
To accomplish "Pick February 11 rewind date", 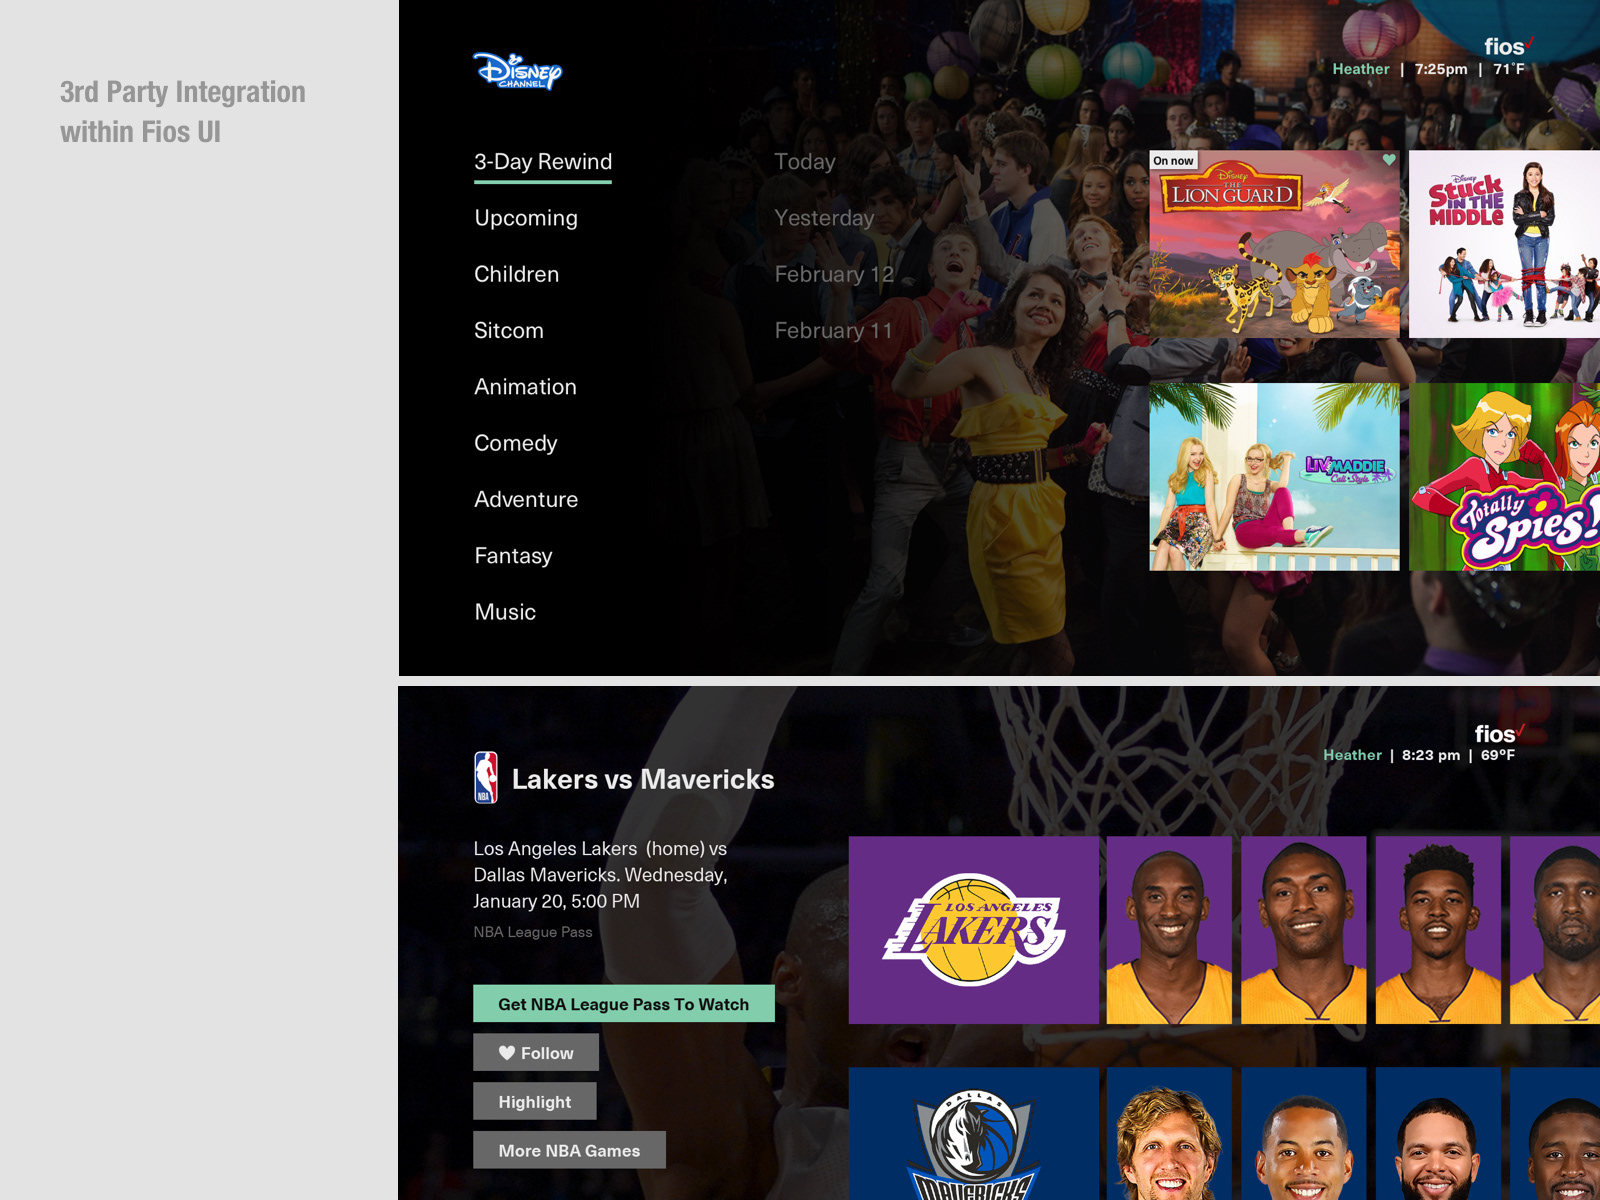I will point(833,330).
